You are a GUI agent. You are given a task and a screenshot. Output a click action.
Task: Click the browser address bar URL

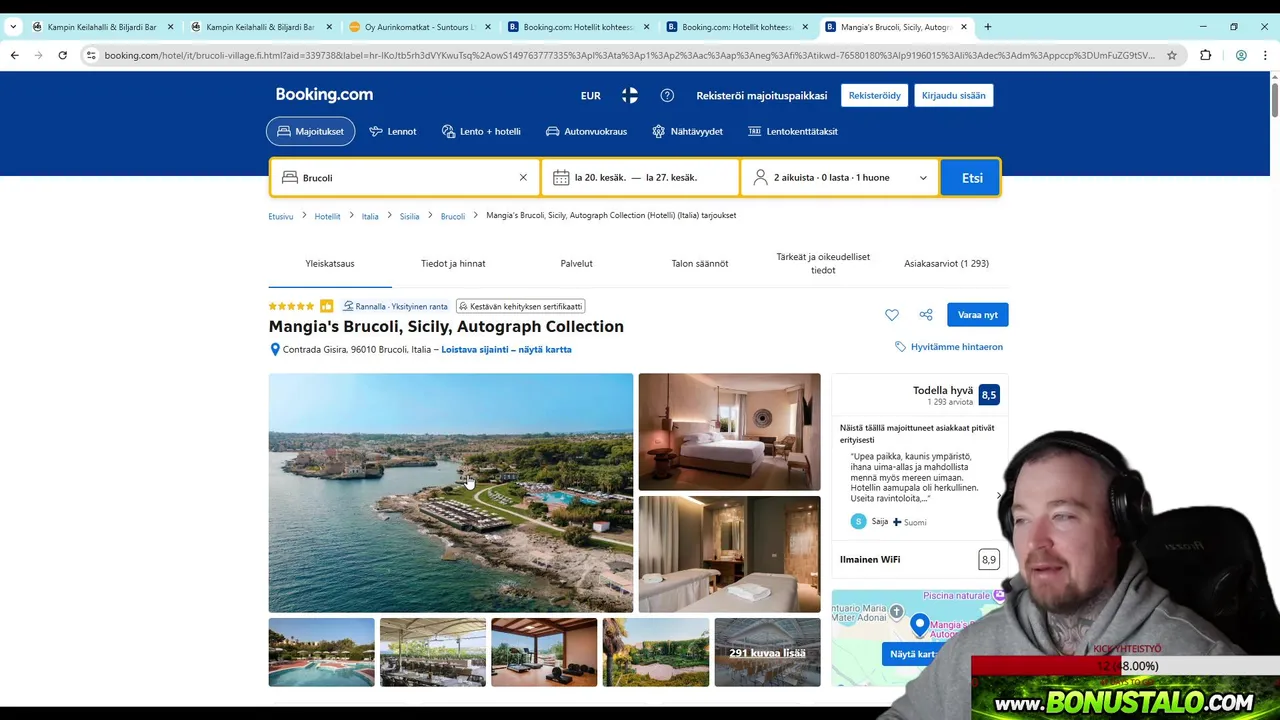click(630, 55)
